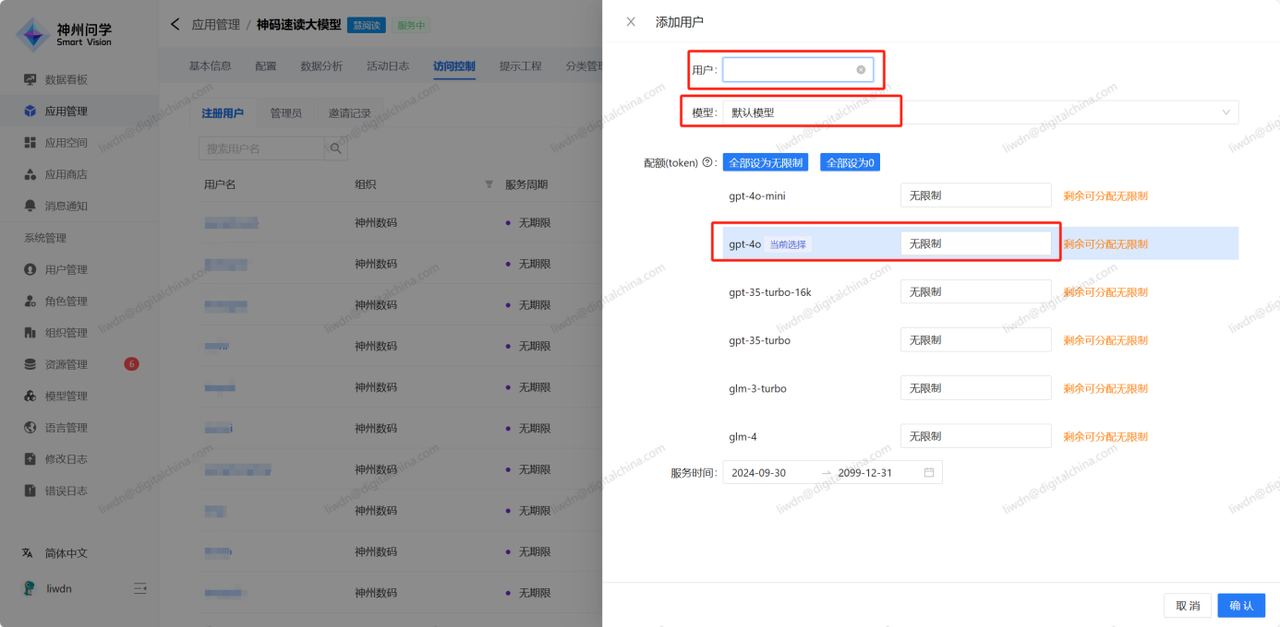Open the 提示工程 tab
This screenshot has height=627, width=1280.
coord(520,66)
